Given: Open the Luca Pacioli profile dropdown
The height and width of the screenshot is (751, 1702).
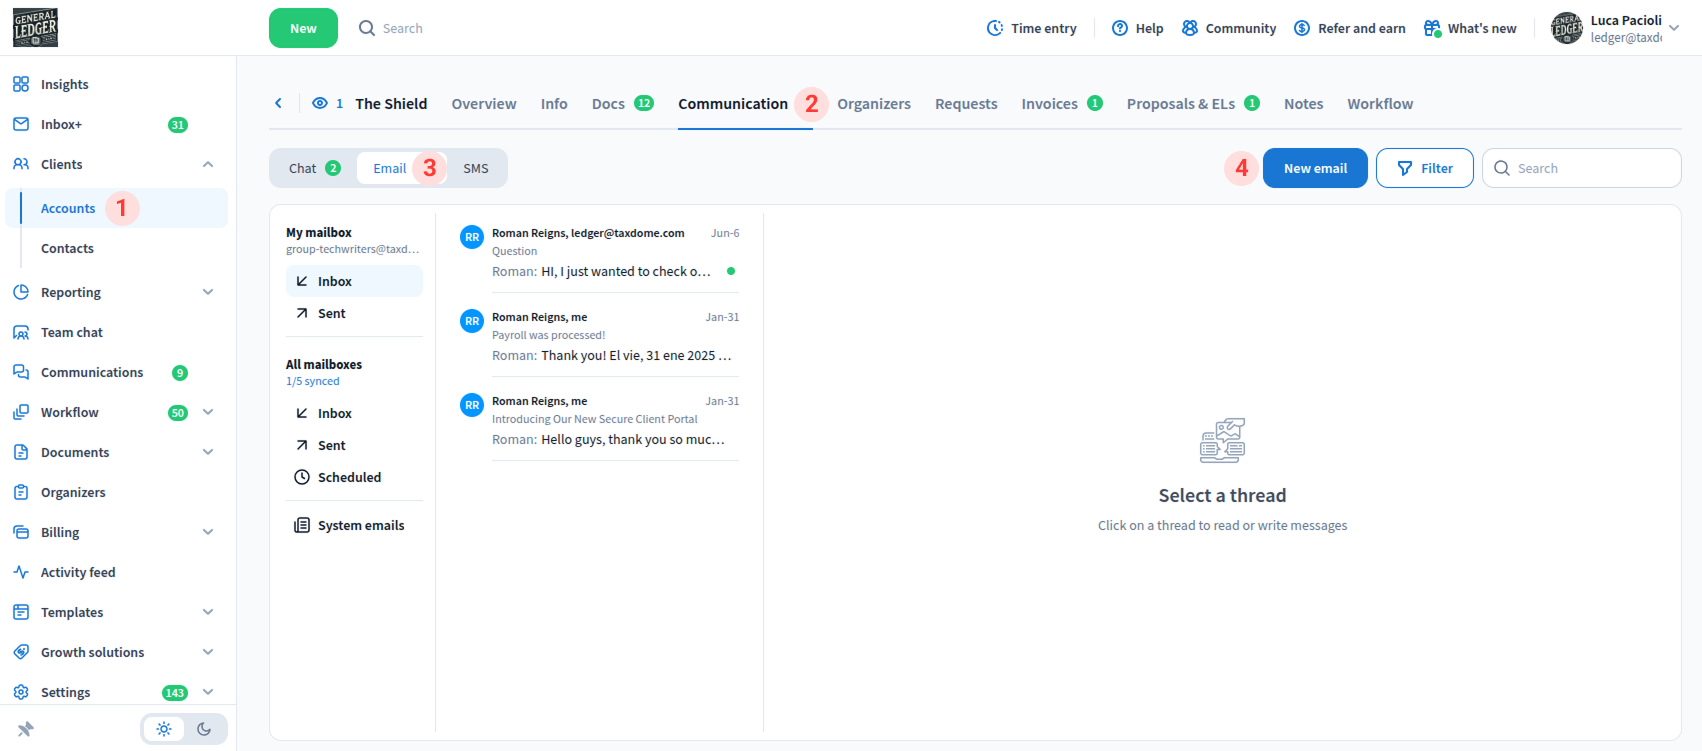Looking at the screenshot, I should [x=1674, y=28].
